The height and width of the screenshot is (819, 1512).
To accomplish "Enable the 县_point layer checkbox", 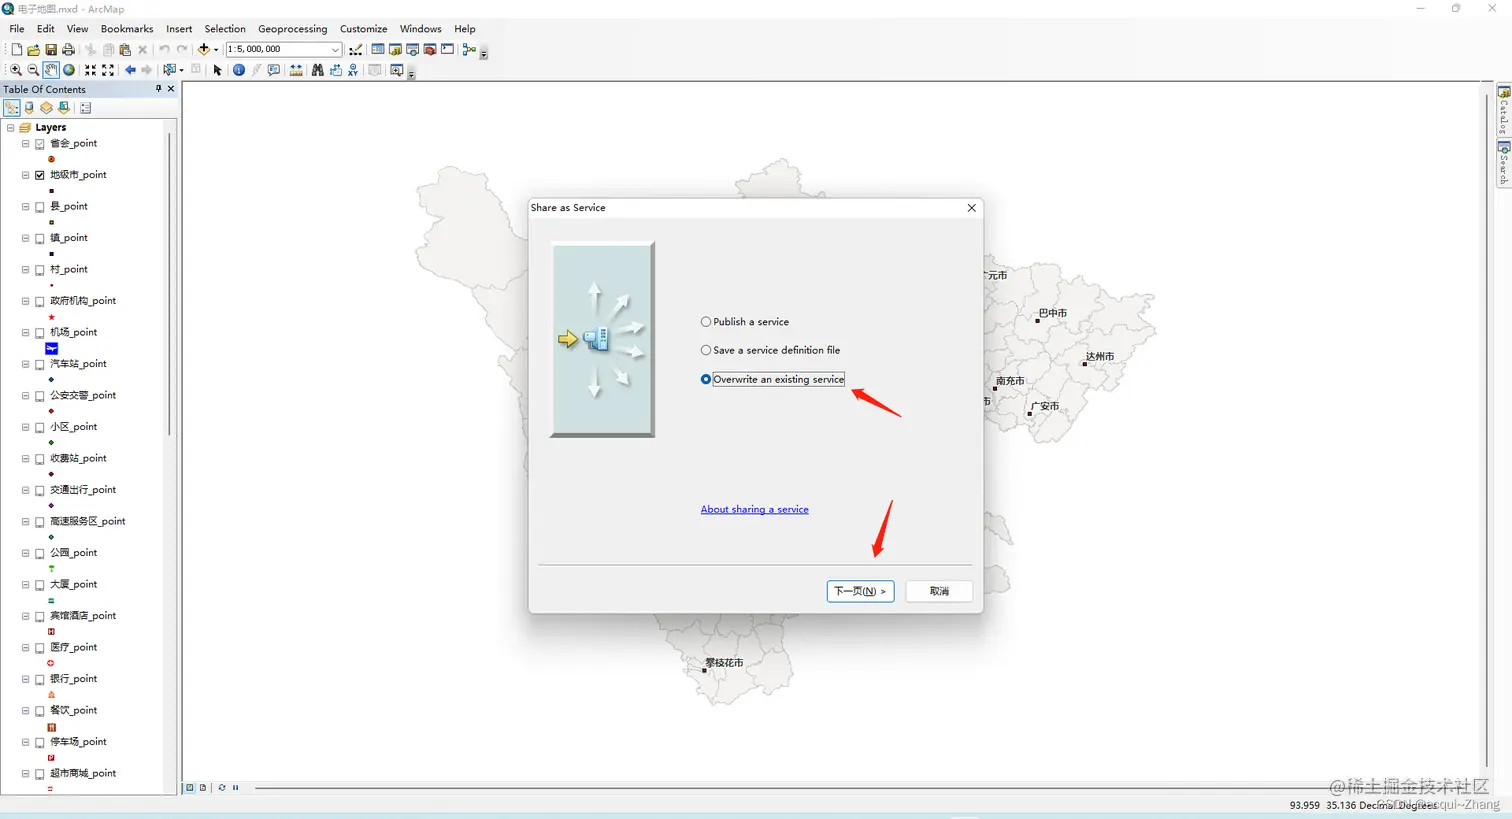I will pyautogui.click(x=40, y=207).
